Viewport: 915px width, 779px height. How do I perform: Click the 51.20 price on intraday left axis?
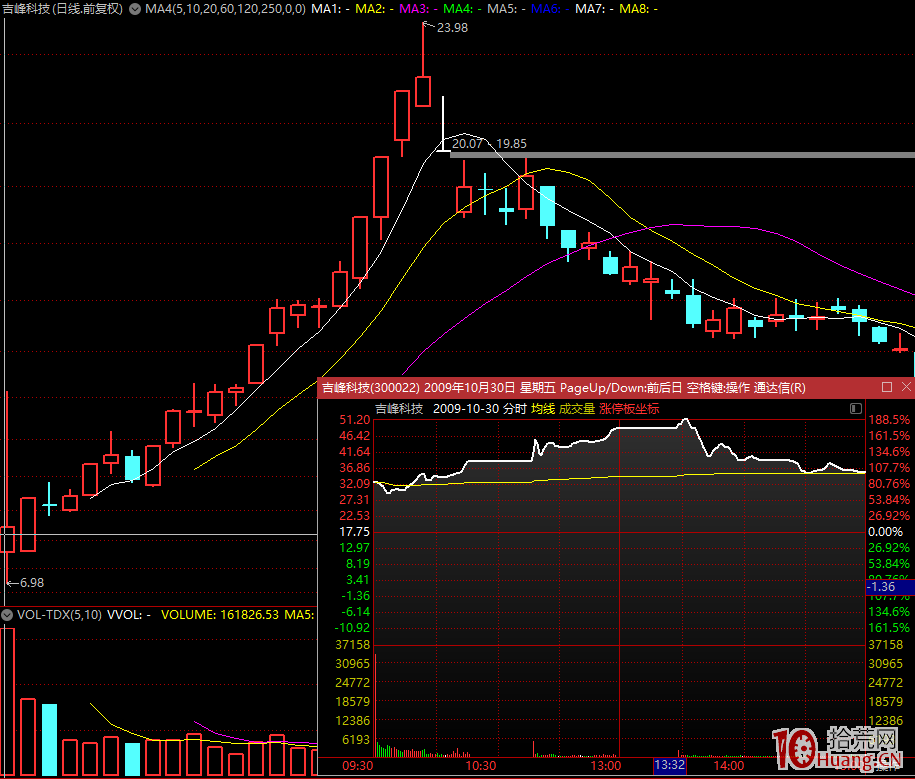coord(355,420)
